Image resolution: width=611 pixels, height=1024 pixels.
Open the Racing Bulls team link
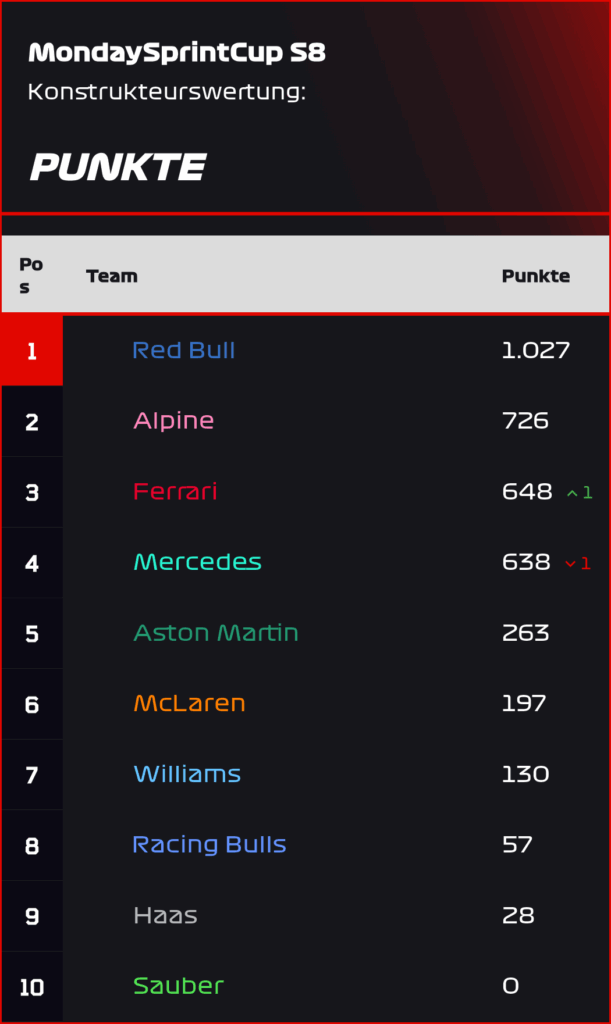[210, 844]
